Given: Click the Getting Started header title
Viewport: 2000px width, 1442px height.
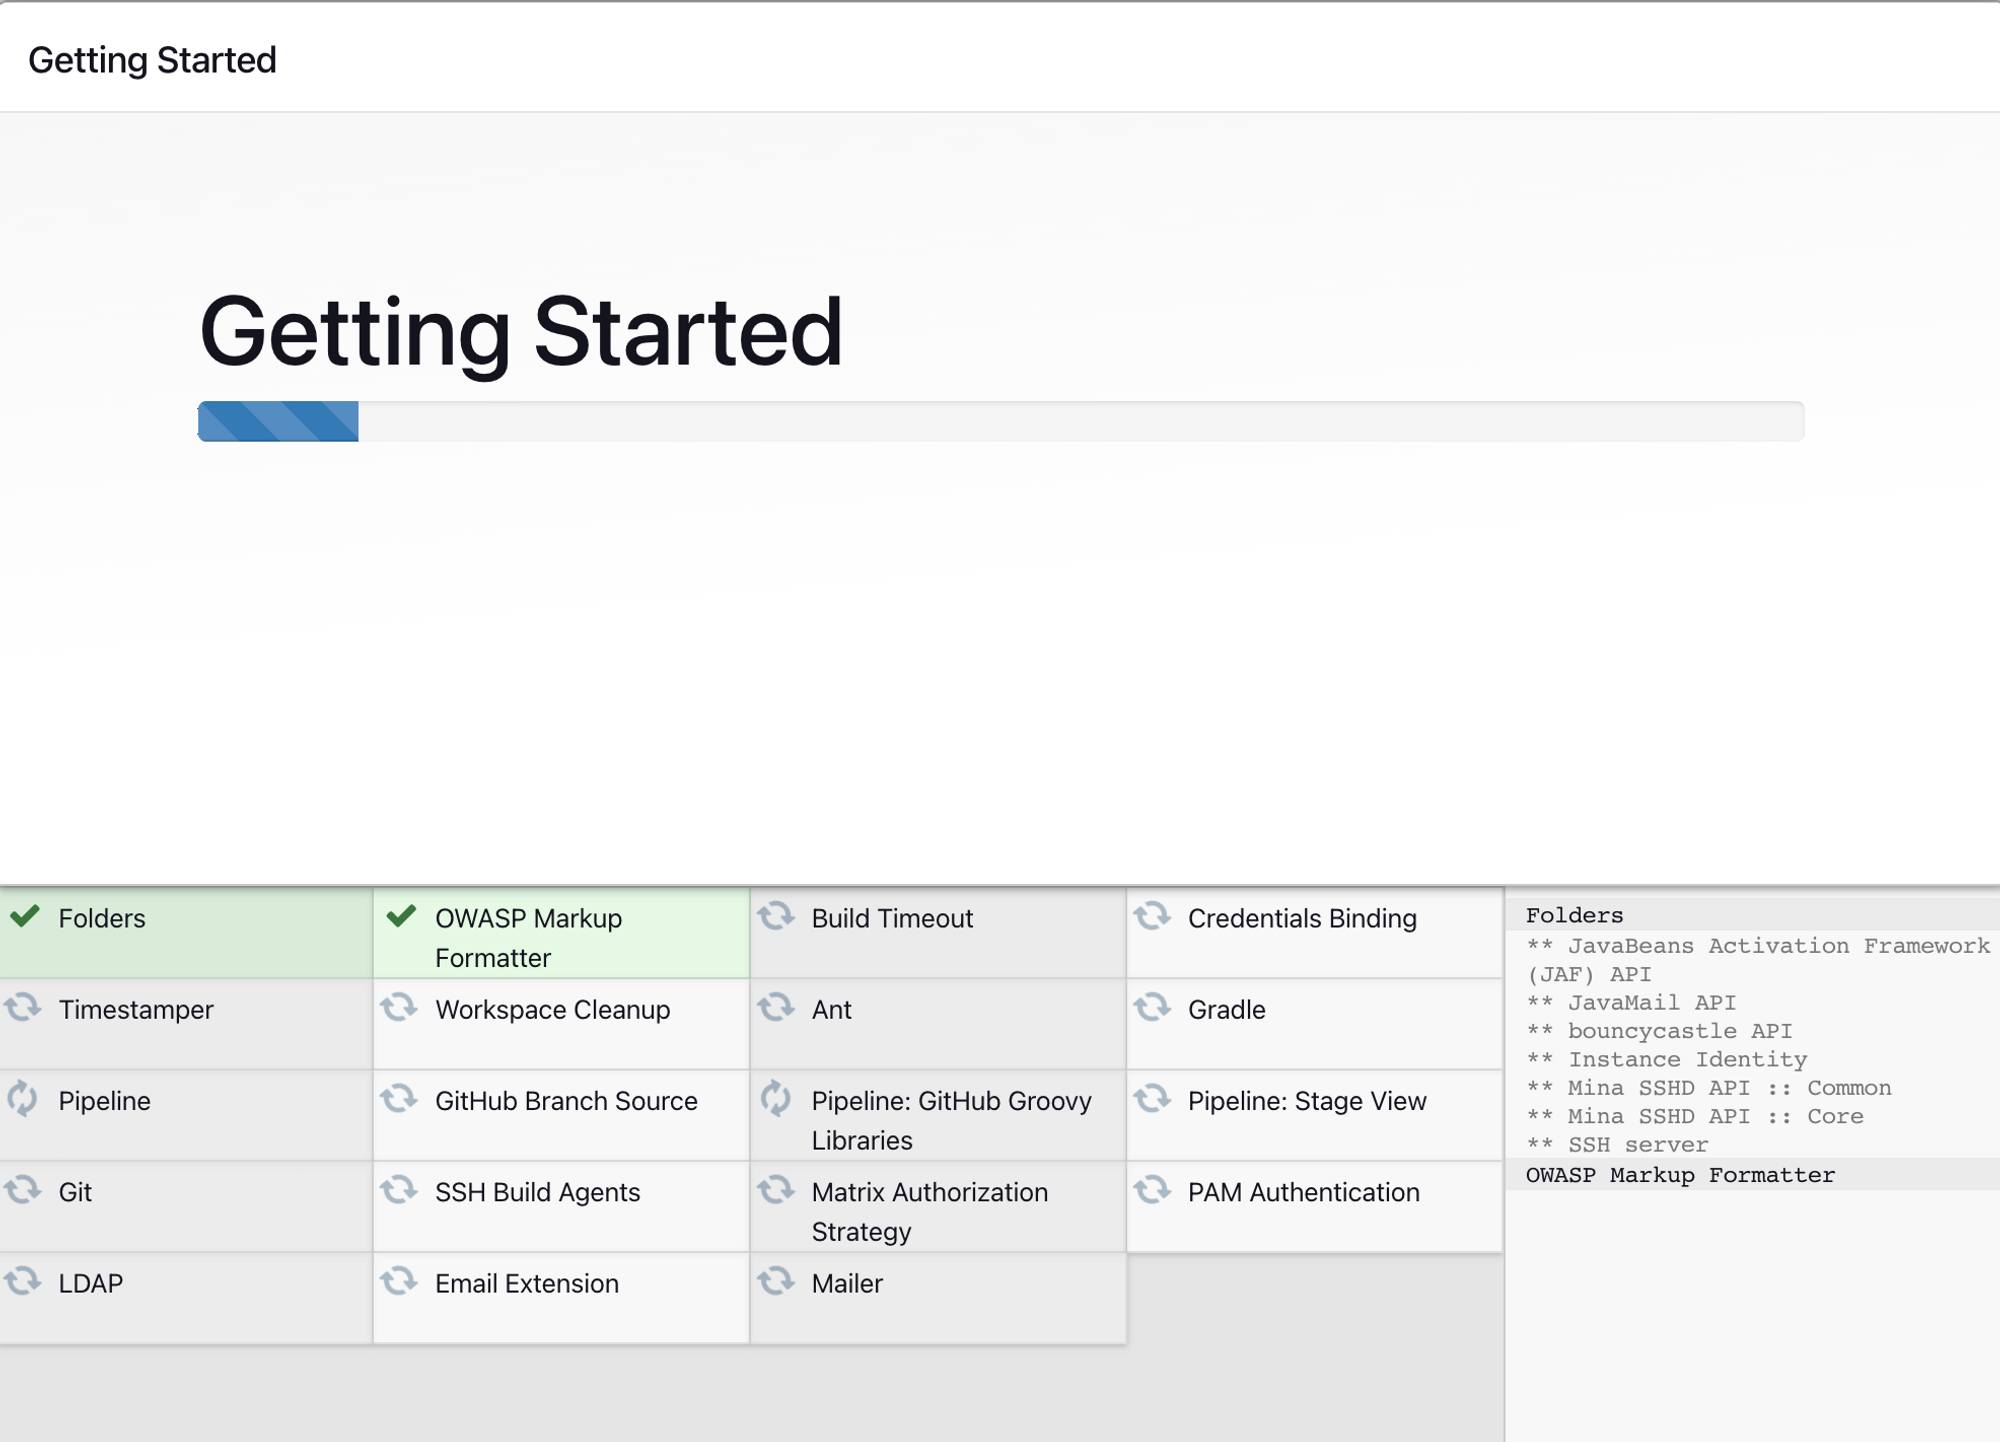Looking at the screenshot, I should point(152,60).
